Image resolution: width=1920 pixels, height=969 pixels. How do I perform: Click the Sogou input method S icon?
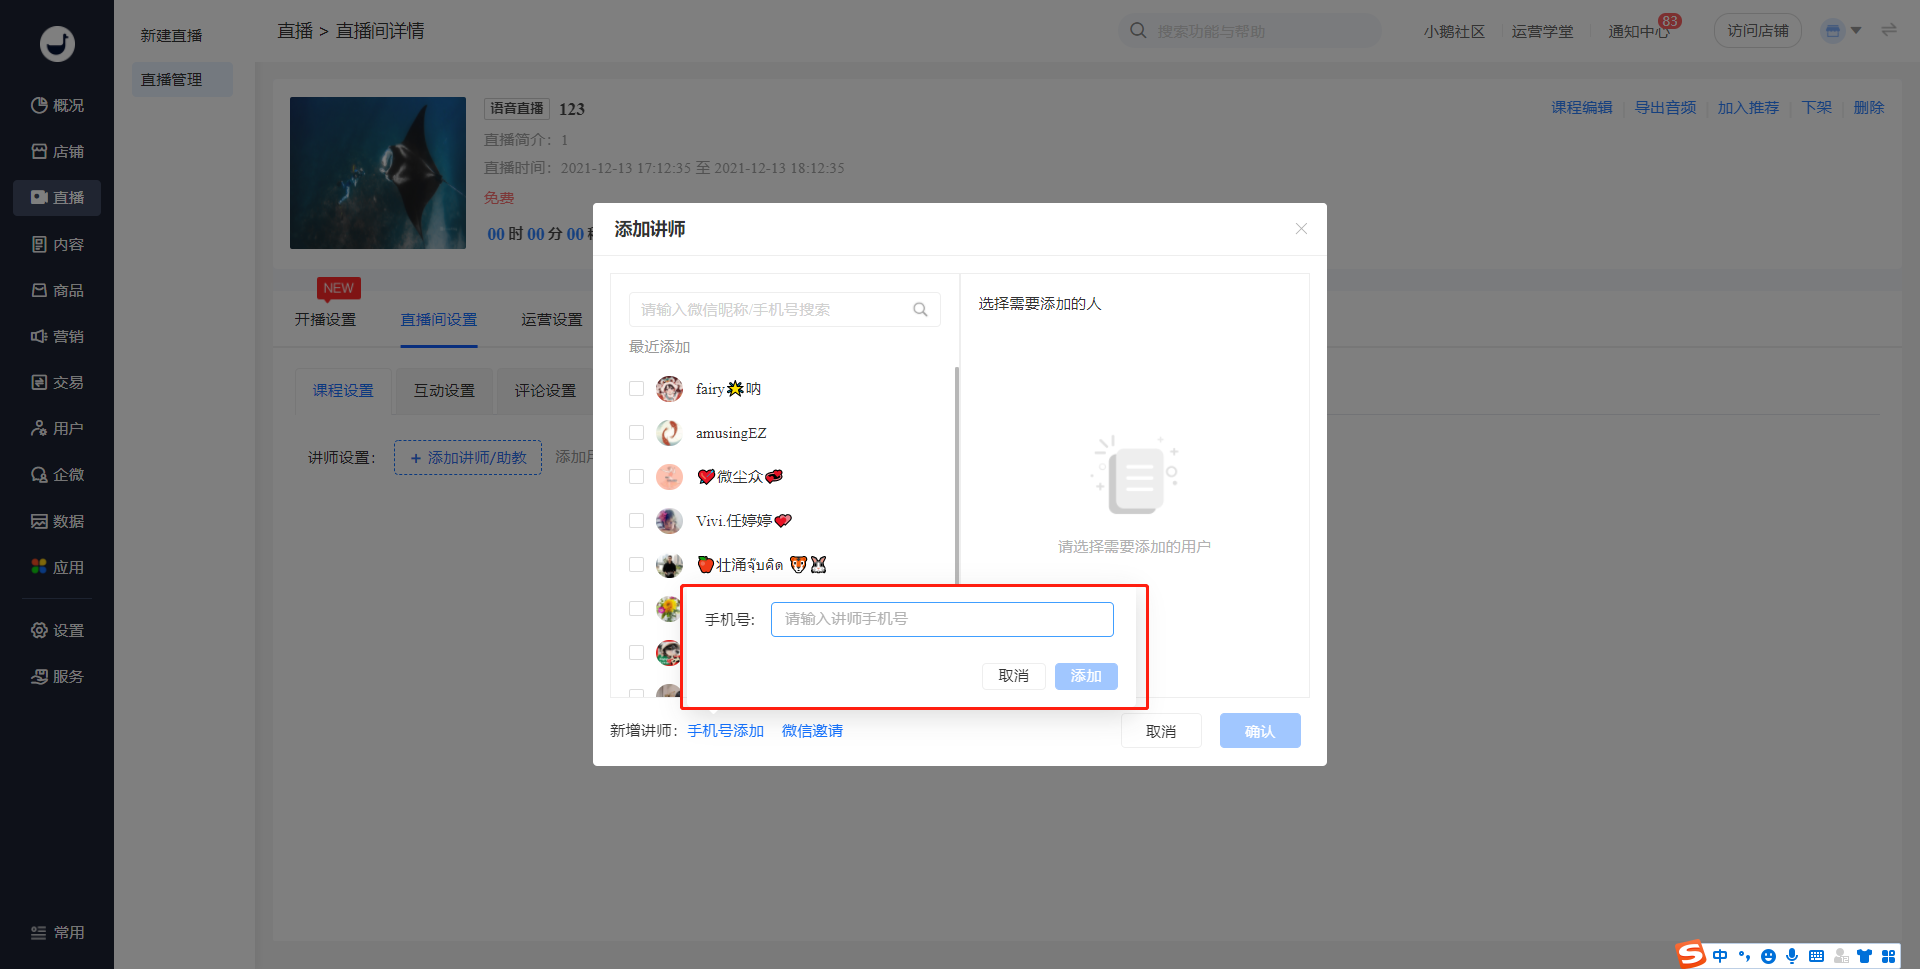coord(1691,955)
